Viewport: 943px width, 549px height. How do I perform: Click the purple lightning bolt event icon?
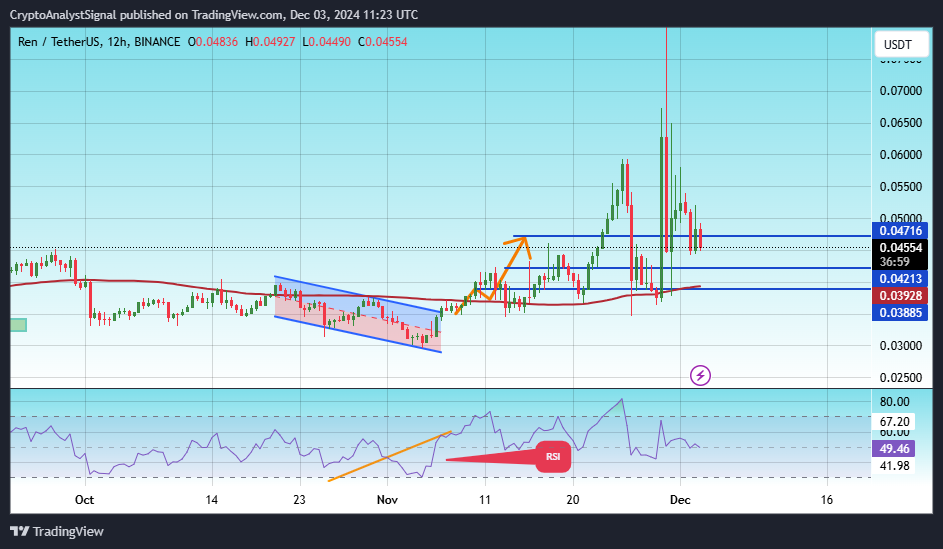pos(700,376)
